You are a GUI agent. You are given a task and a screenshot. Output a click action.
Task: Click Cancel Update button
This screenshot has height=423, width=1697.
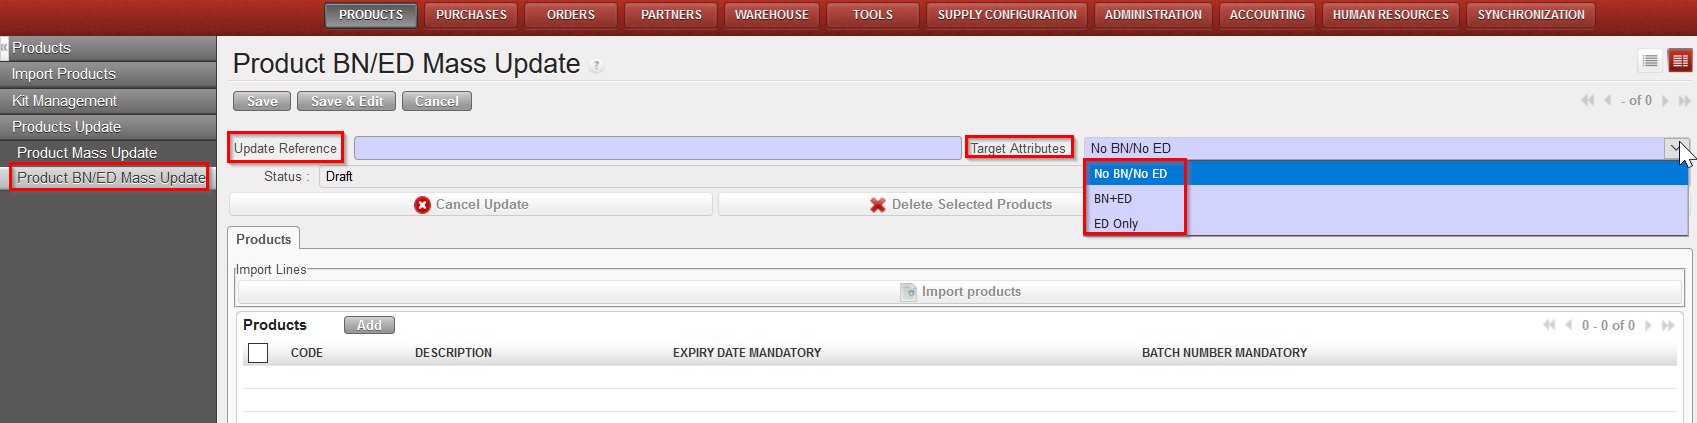pos(471,204)
